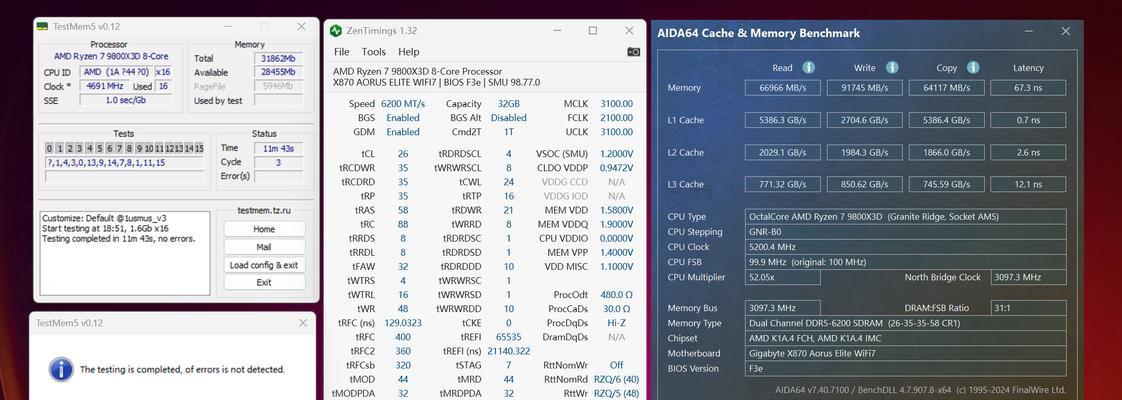Click the Memory Read result 66966 MB/s
The height and width of the screenshot is (400, 1122).
783,88
